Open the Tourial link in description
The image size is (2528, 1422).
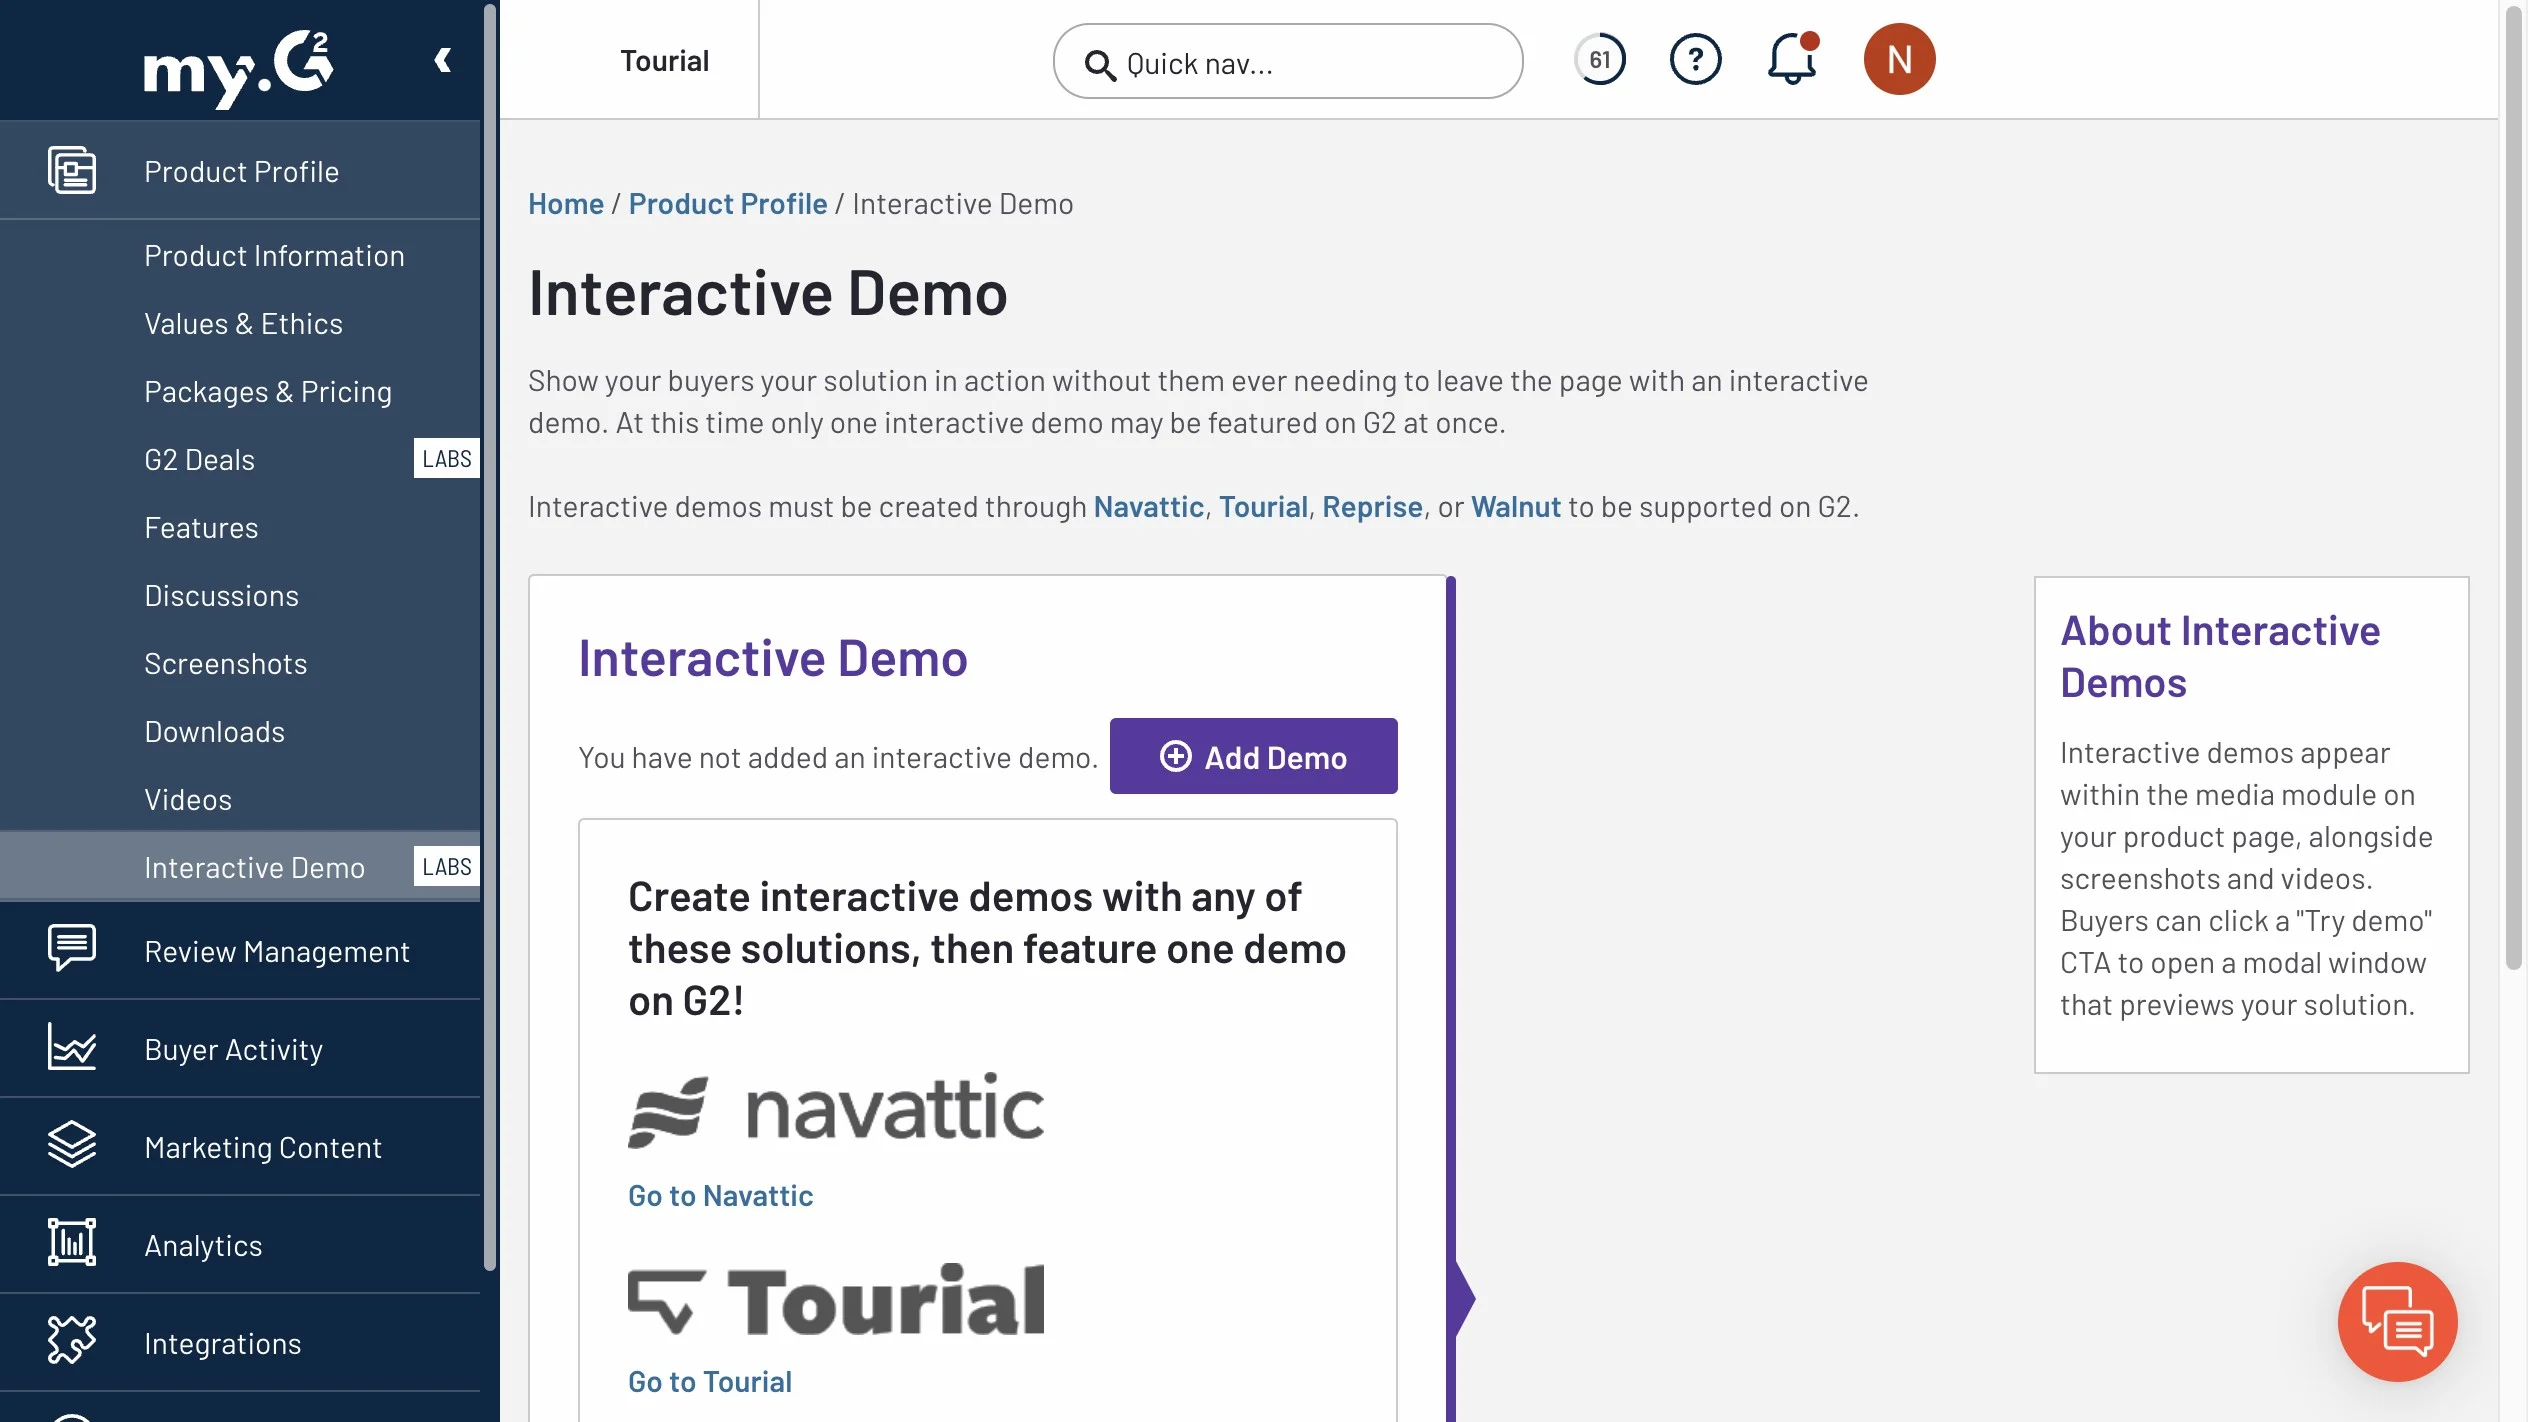pyautogui.click(x=1263, y=507)
